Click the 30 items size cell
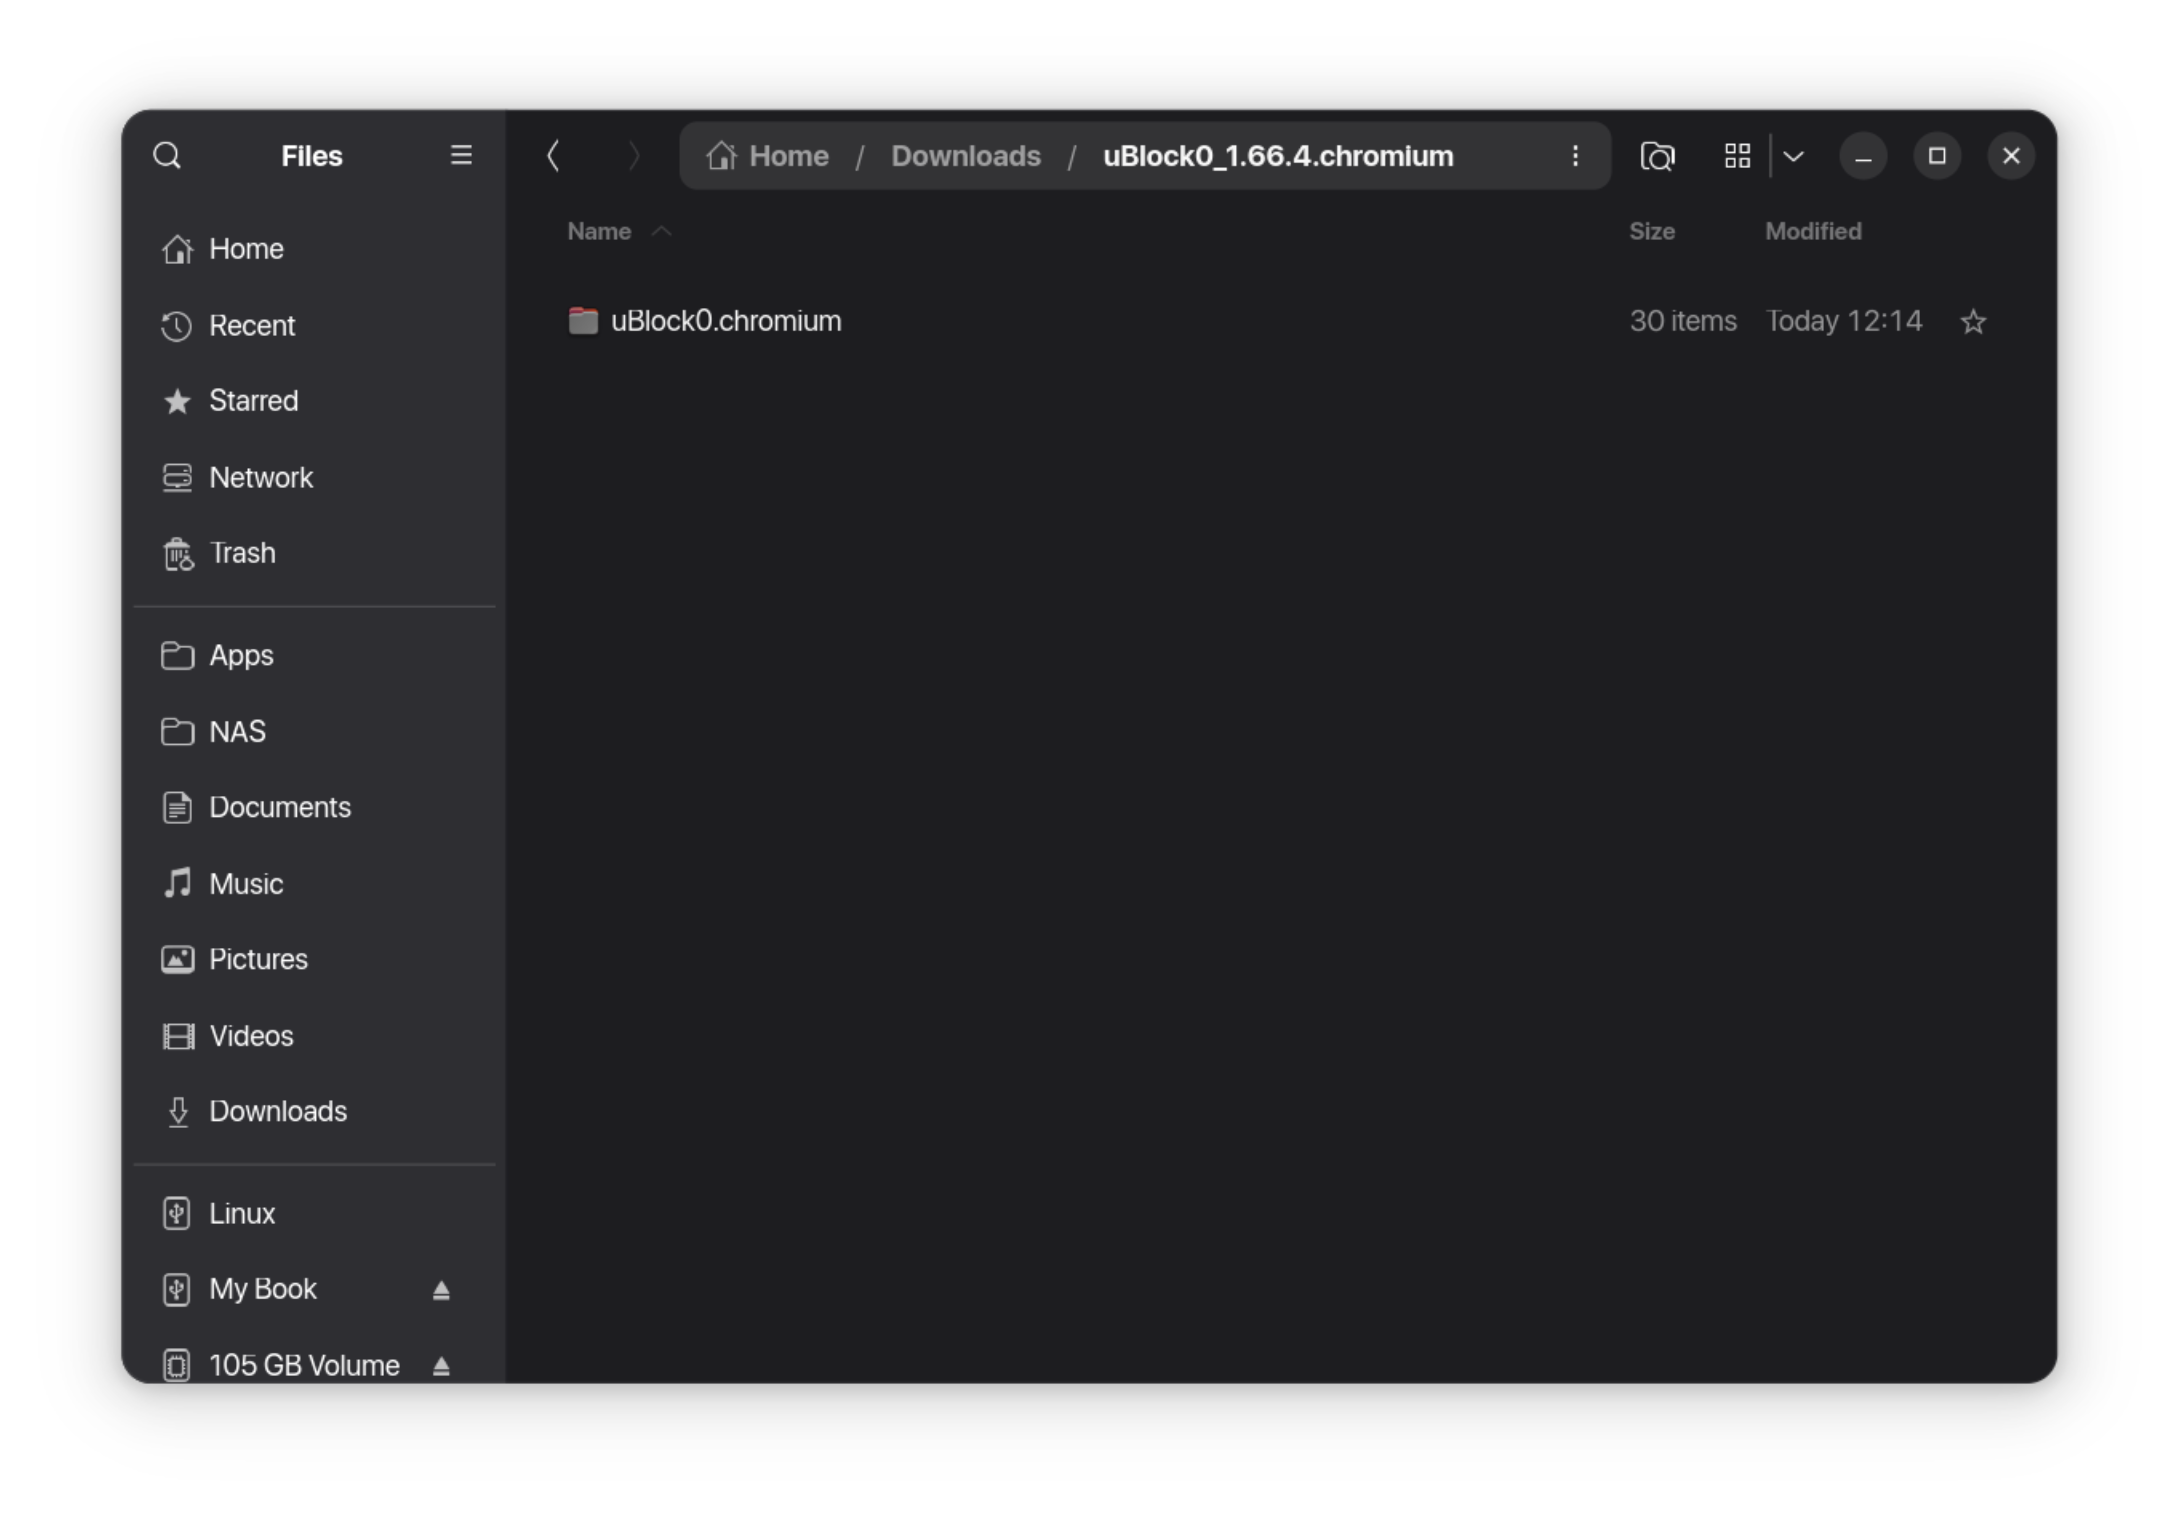This screenshot has width=2180, height=1518. click(x=1683, y=321)
